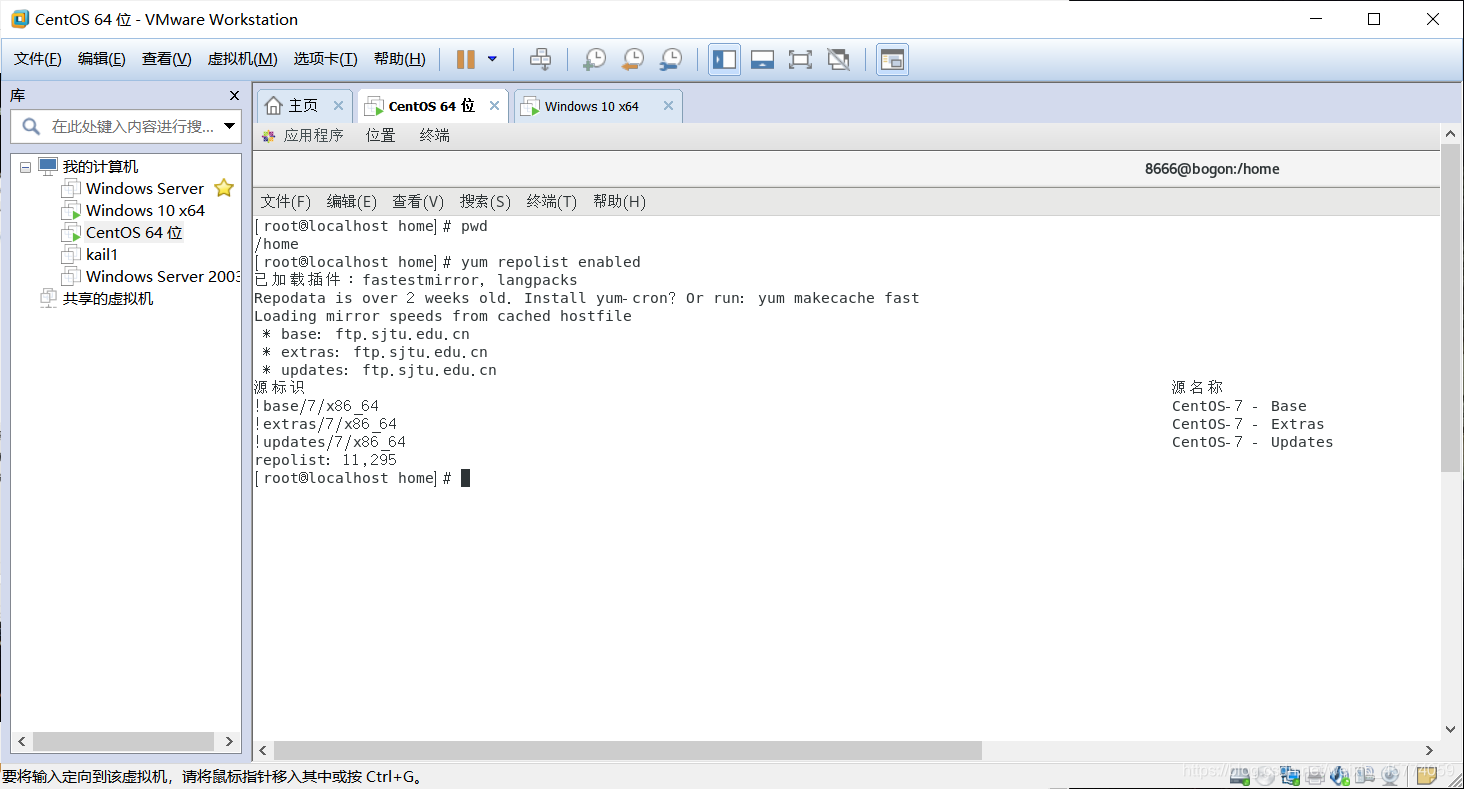The height and width of the screenshot is (789, 1464).
Task: Pause the virtual machine with the toolbar pause button
Action: point(465,60)
